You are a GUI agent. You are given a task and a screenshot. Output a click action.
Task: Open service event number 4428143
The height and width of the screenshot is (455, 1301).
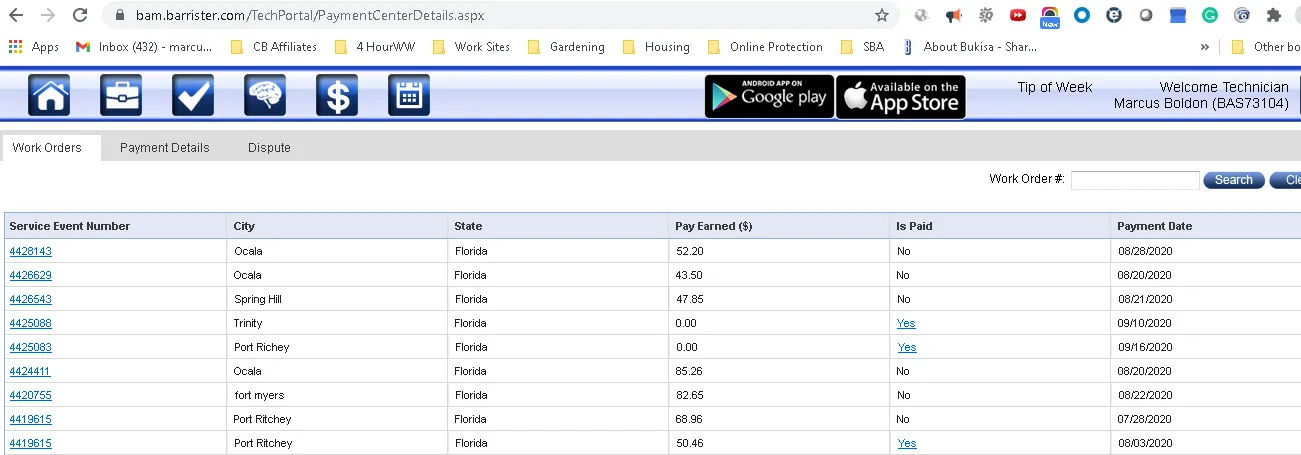pos(30,251)
